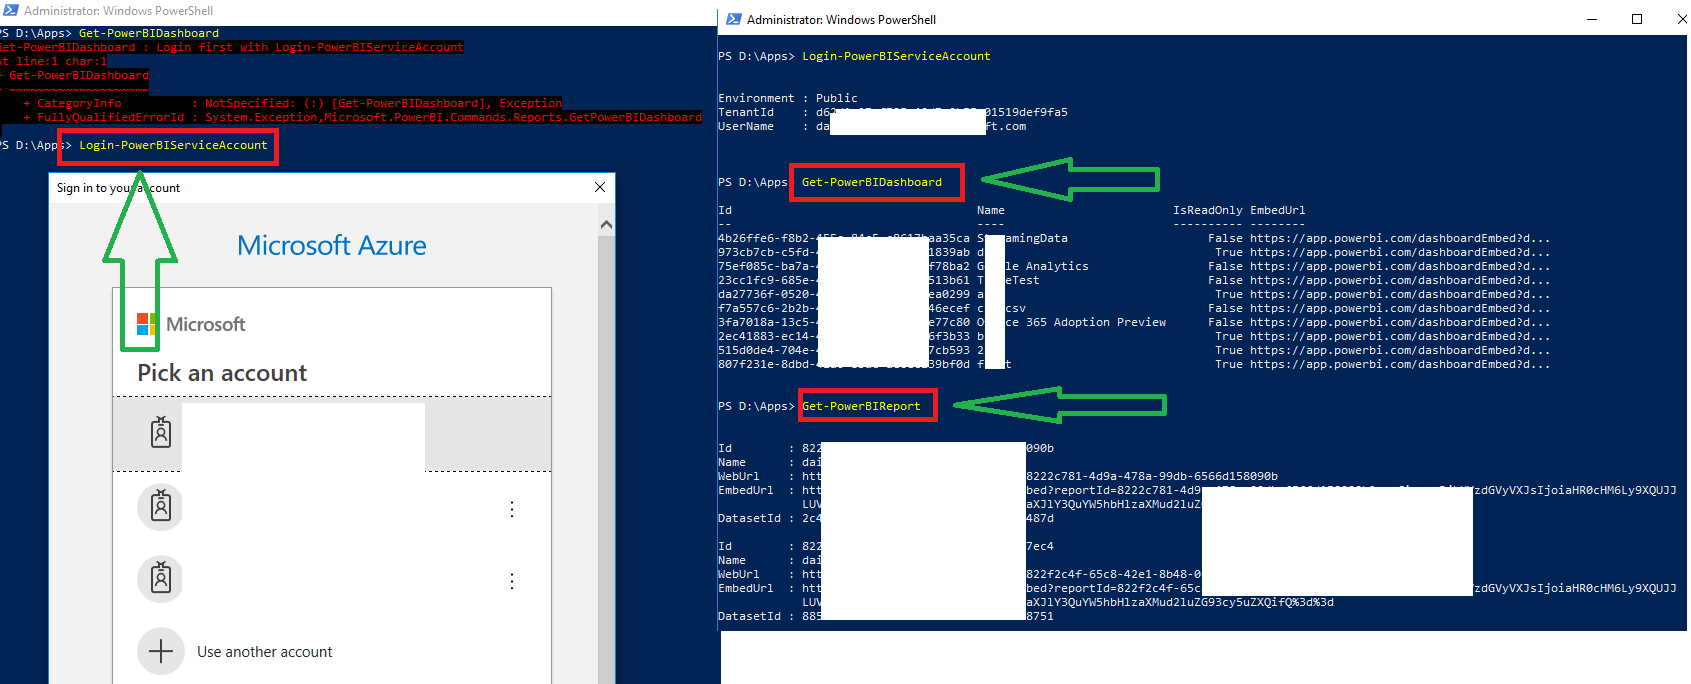Open options menu for third account

(x=512, y=581)
